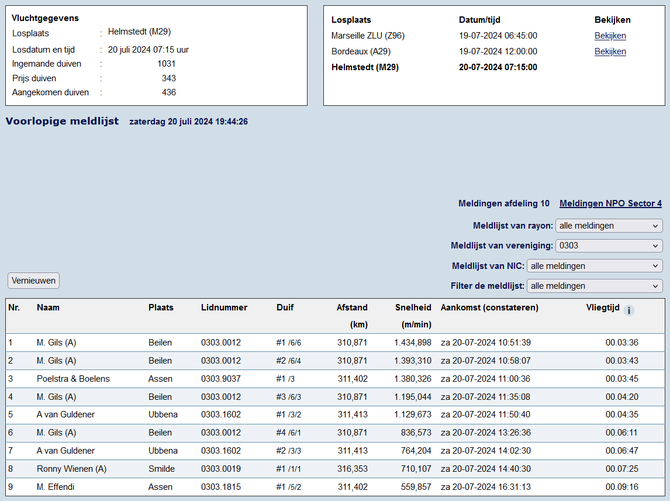Image resolution: width=670 pixels, height=501 pixels.
Task: Click distance value 316,353
Action: [x=352, y=469]
